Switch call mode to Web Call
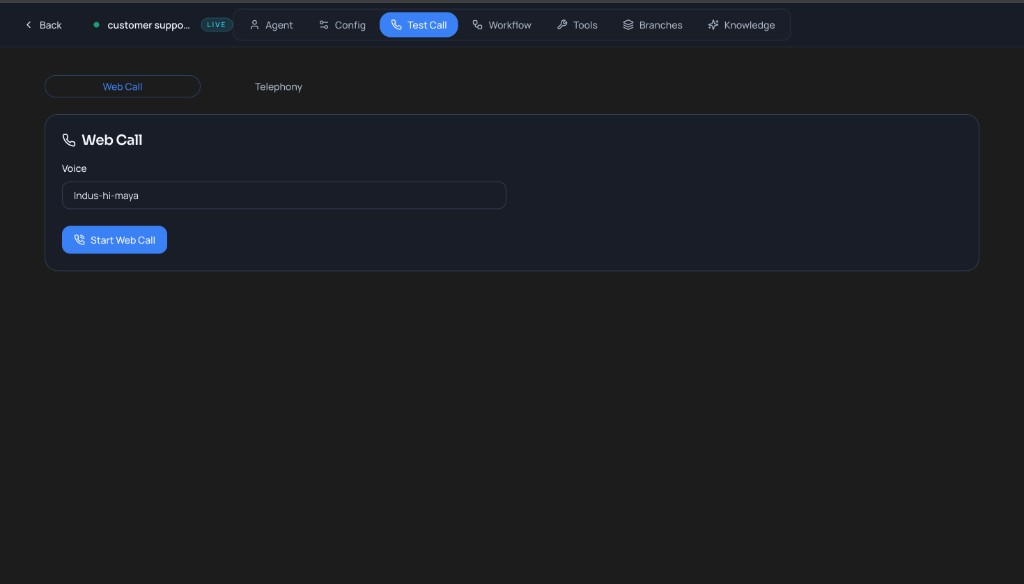The image size is (1024, 584). click(x=122, y=87)
